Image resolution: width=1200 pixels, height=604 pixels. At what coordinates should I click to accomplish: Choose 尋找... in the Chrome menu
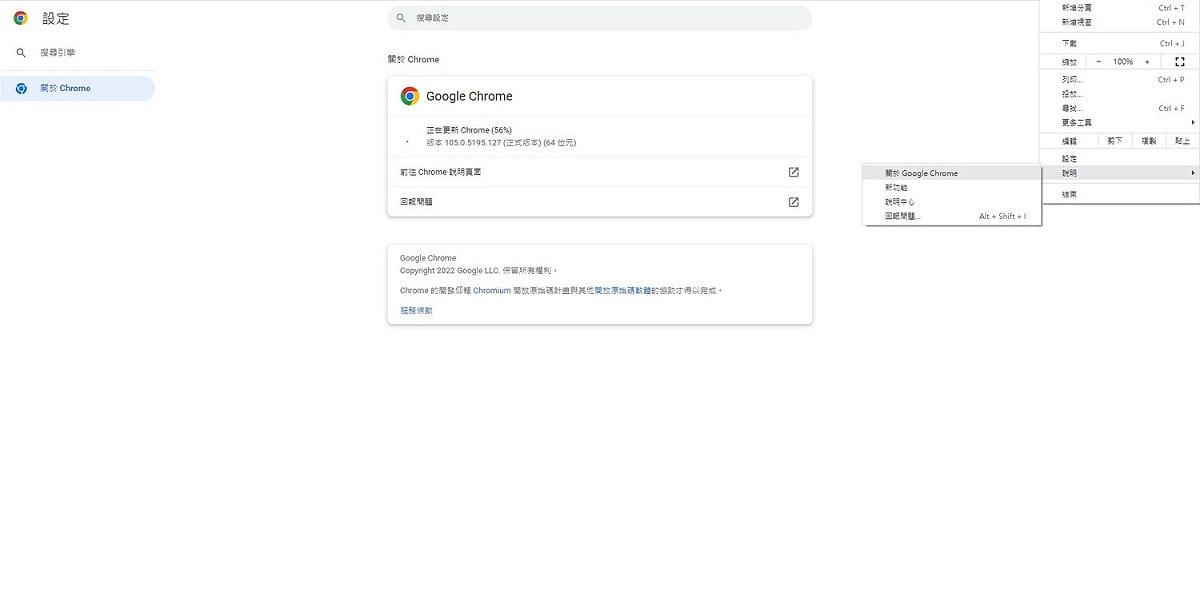pos(1119,108)
